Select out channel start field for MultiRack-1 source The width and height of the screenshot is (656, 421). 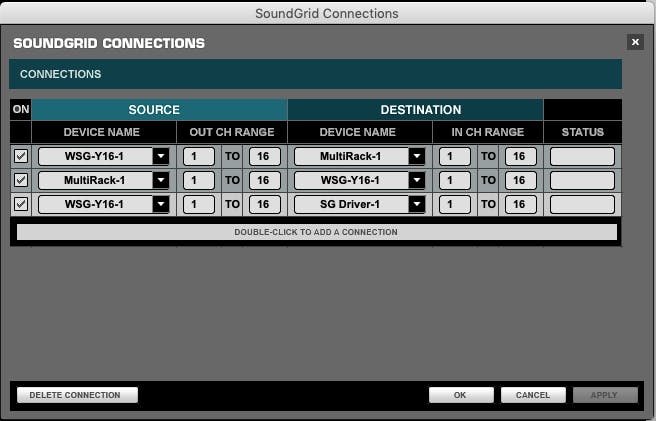tap(199, 180)
